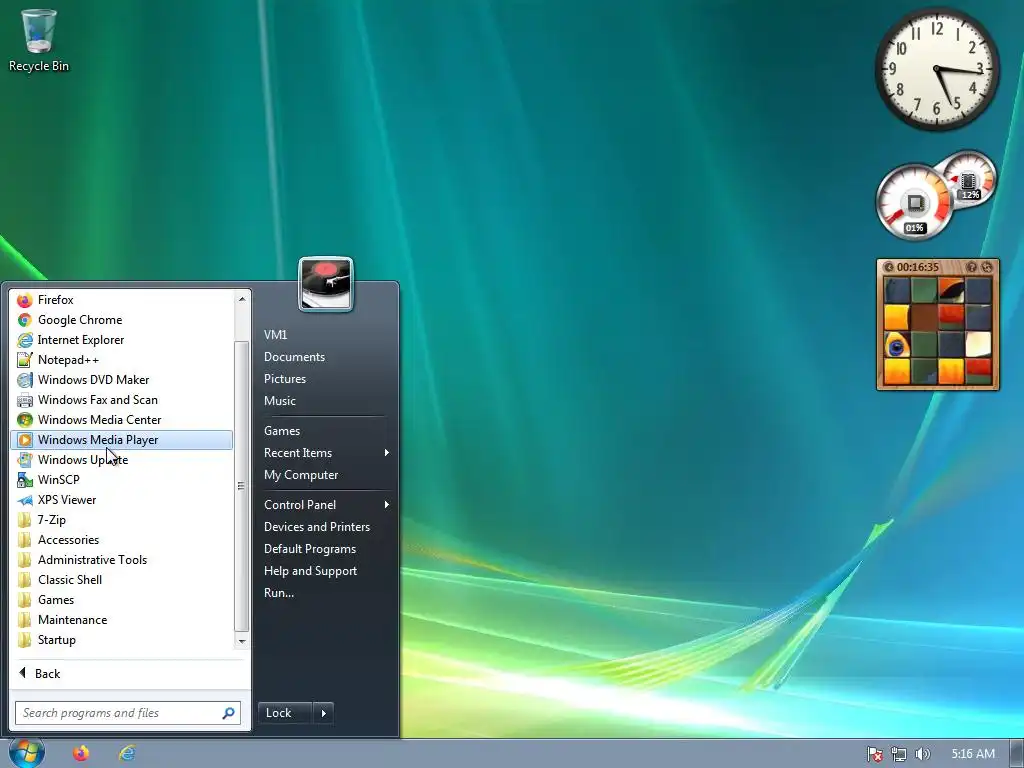Click the CPU meter gadget
This screenshot has height=768, width=1024.
click(x=915, y=202)
